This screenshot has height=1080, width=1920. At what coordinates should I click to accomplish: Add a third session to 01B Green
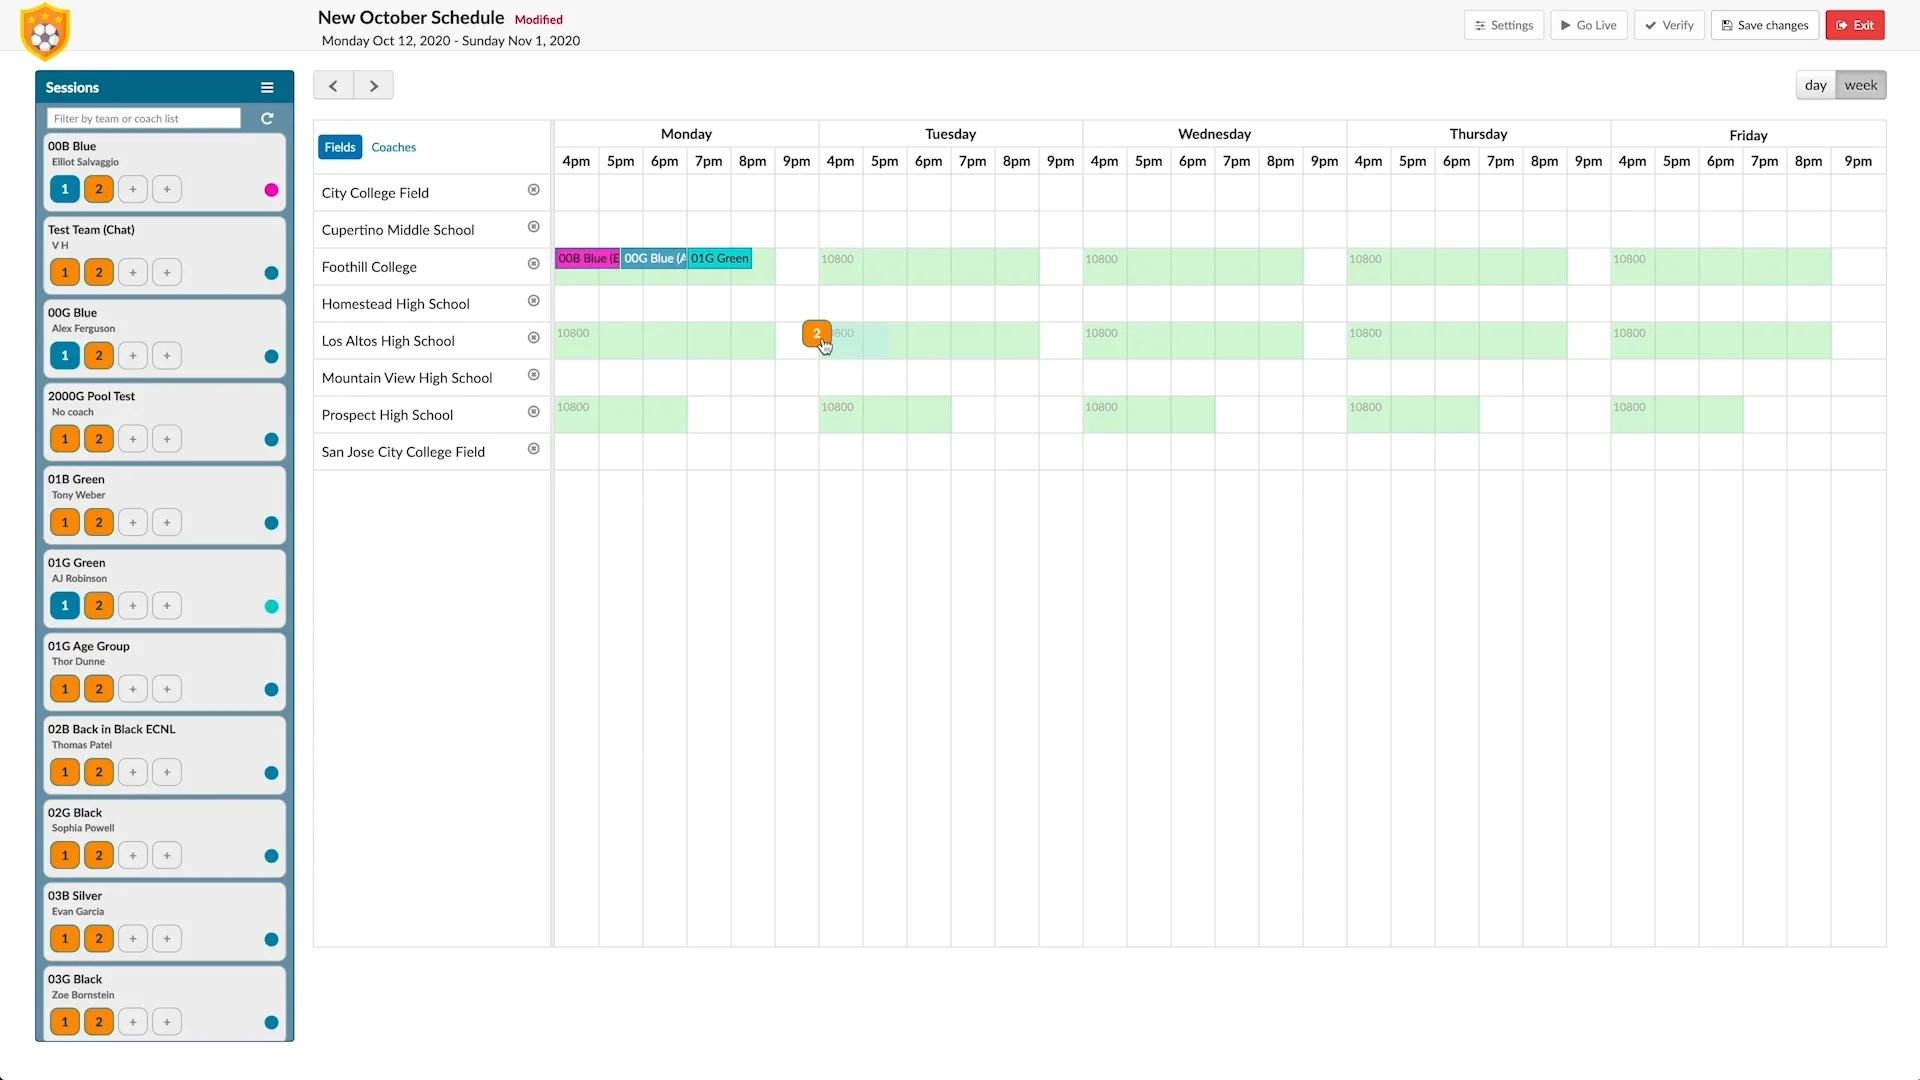133,522
